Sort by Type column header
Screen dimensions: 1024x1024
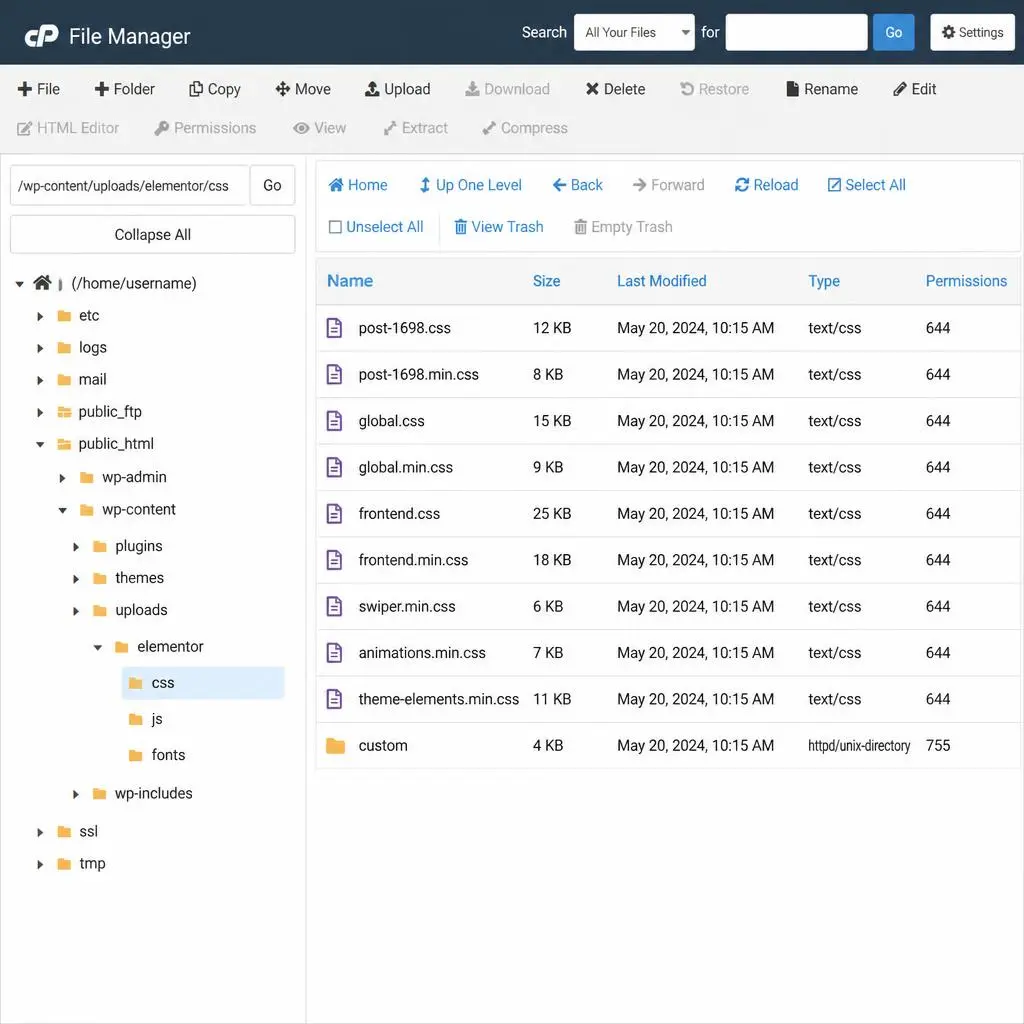click(824, 281)
